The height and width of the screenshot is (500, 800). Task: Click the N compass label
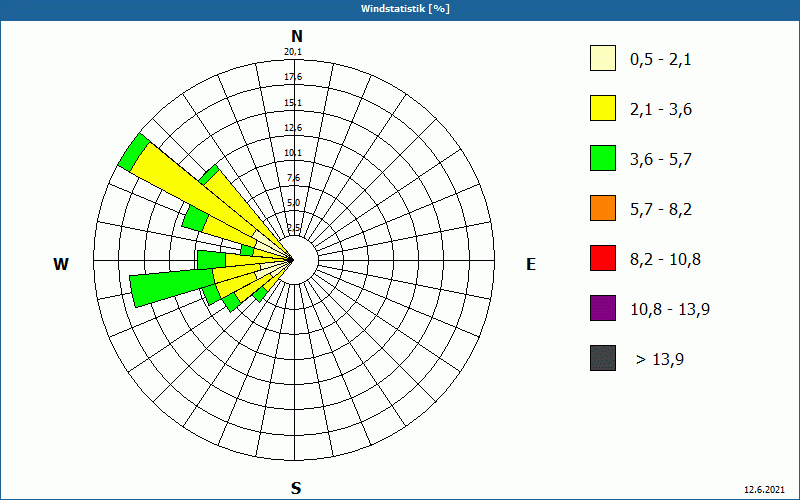tap(297, 36)
